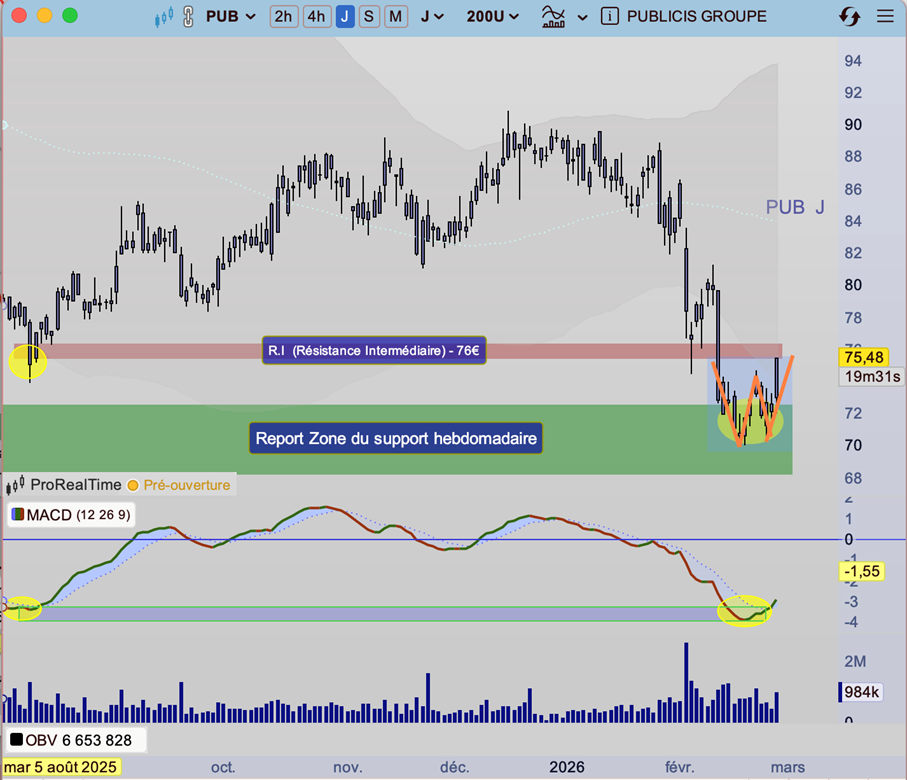This screenshot has height=780, width=907.
Task: Click the Report Zone du support hebdomadaire label
Action: (396, 438)
